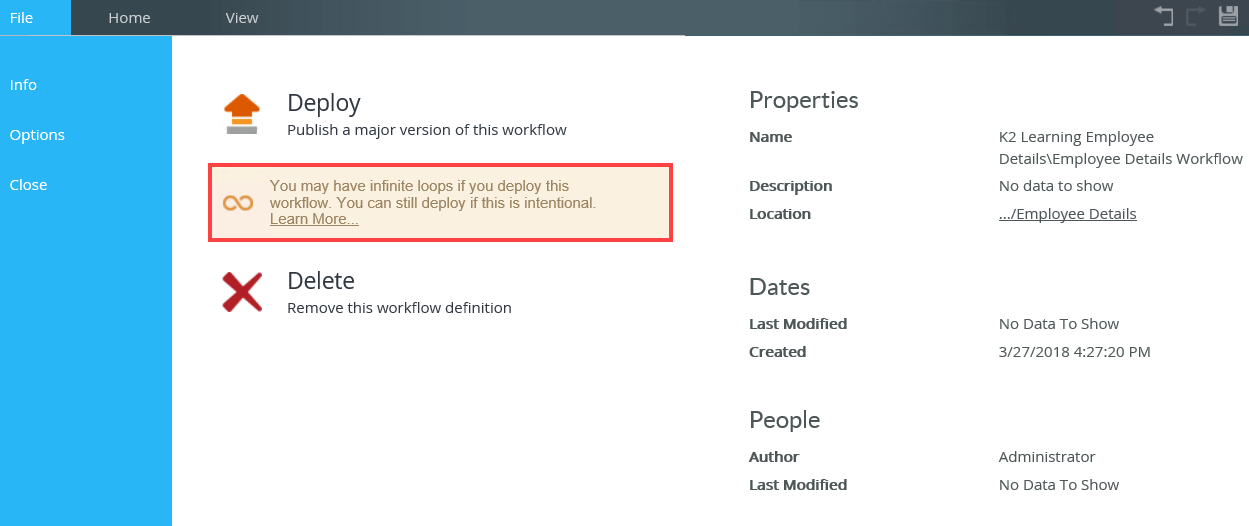Open the Employee Details location link
1249x526 pixels.
[1067, 214]
